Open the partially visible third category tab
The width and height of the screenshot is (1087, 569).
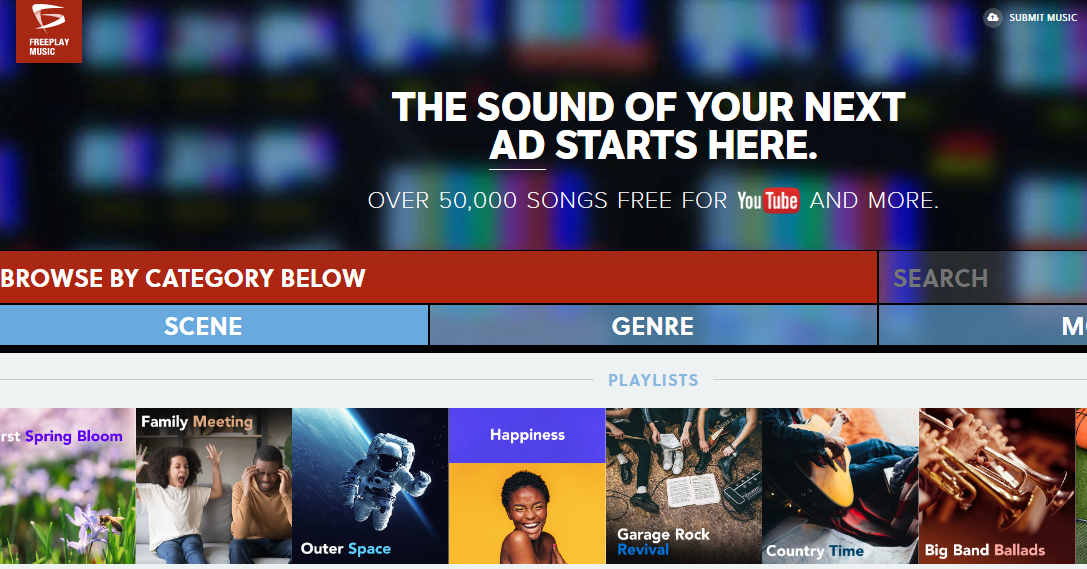point(983,326)
